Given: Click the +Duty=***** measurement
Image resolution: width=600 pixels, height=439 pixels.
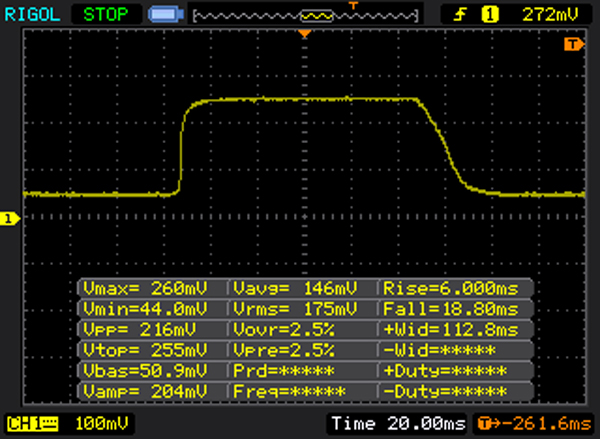Looking at the screenshot, I should (x=445, y=370).
